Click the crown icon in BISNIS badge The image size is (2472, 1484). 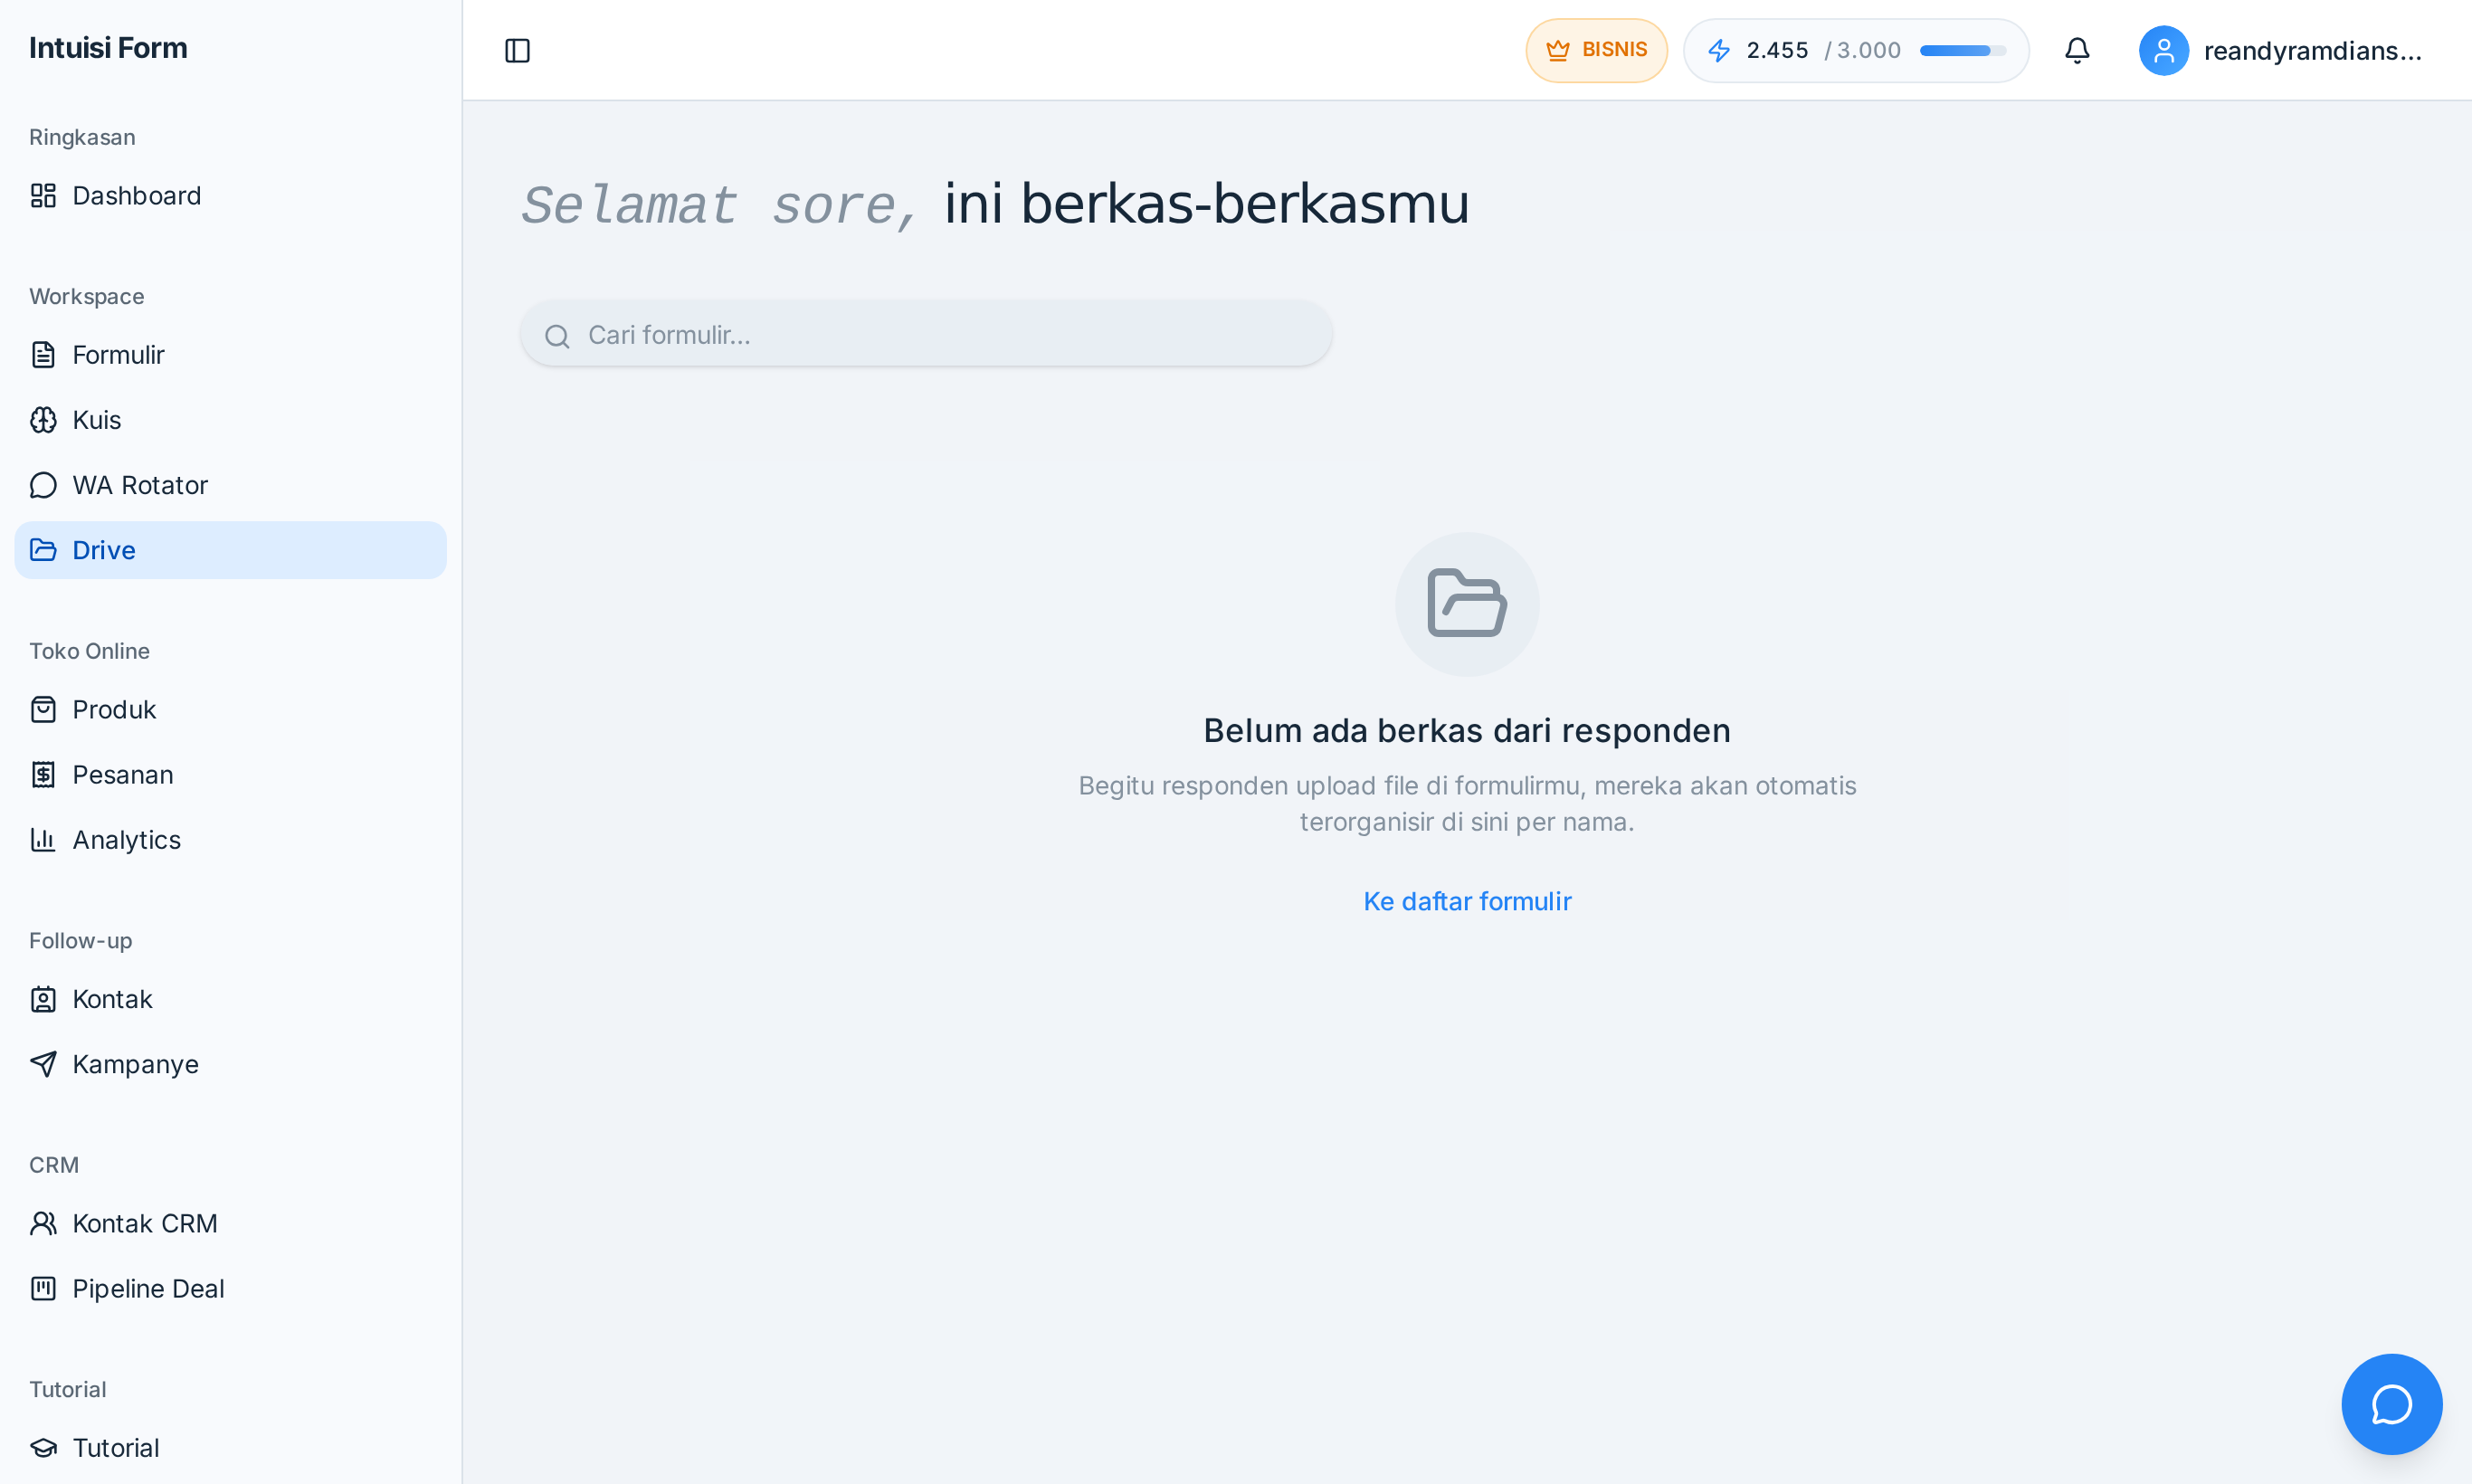pos(1558,50)
